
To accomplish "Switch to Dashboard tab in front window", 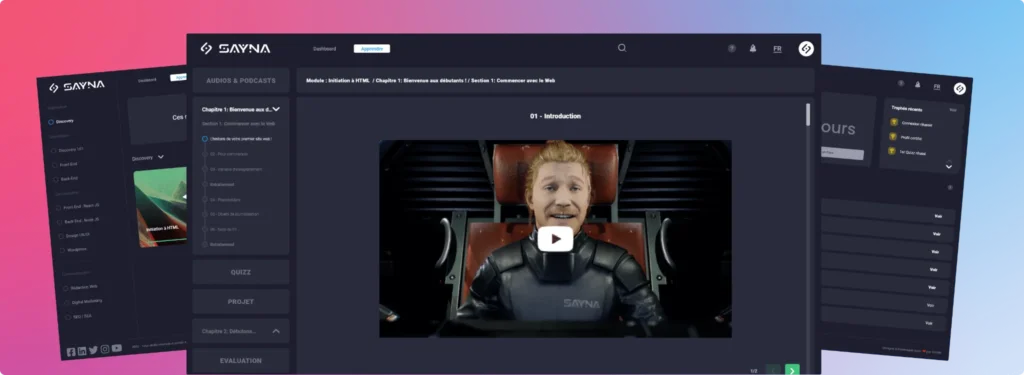I will pyautogui.click(x=325, y=49).
